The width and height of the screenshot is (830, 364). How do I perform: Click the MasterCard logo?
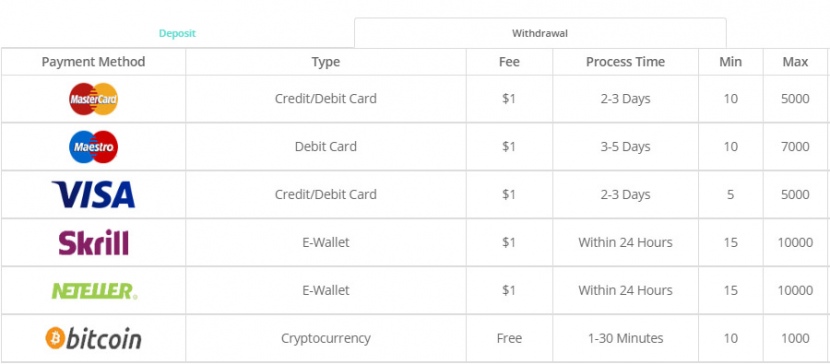click(94, 99)
